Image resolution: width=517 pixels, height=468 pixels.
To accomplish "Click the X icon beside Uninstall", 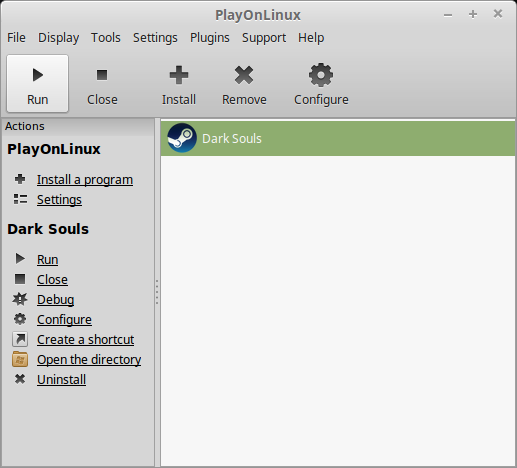I will pyautogui.click(x=20, y=379).
